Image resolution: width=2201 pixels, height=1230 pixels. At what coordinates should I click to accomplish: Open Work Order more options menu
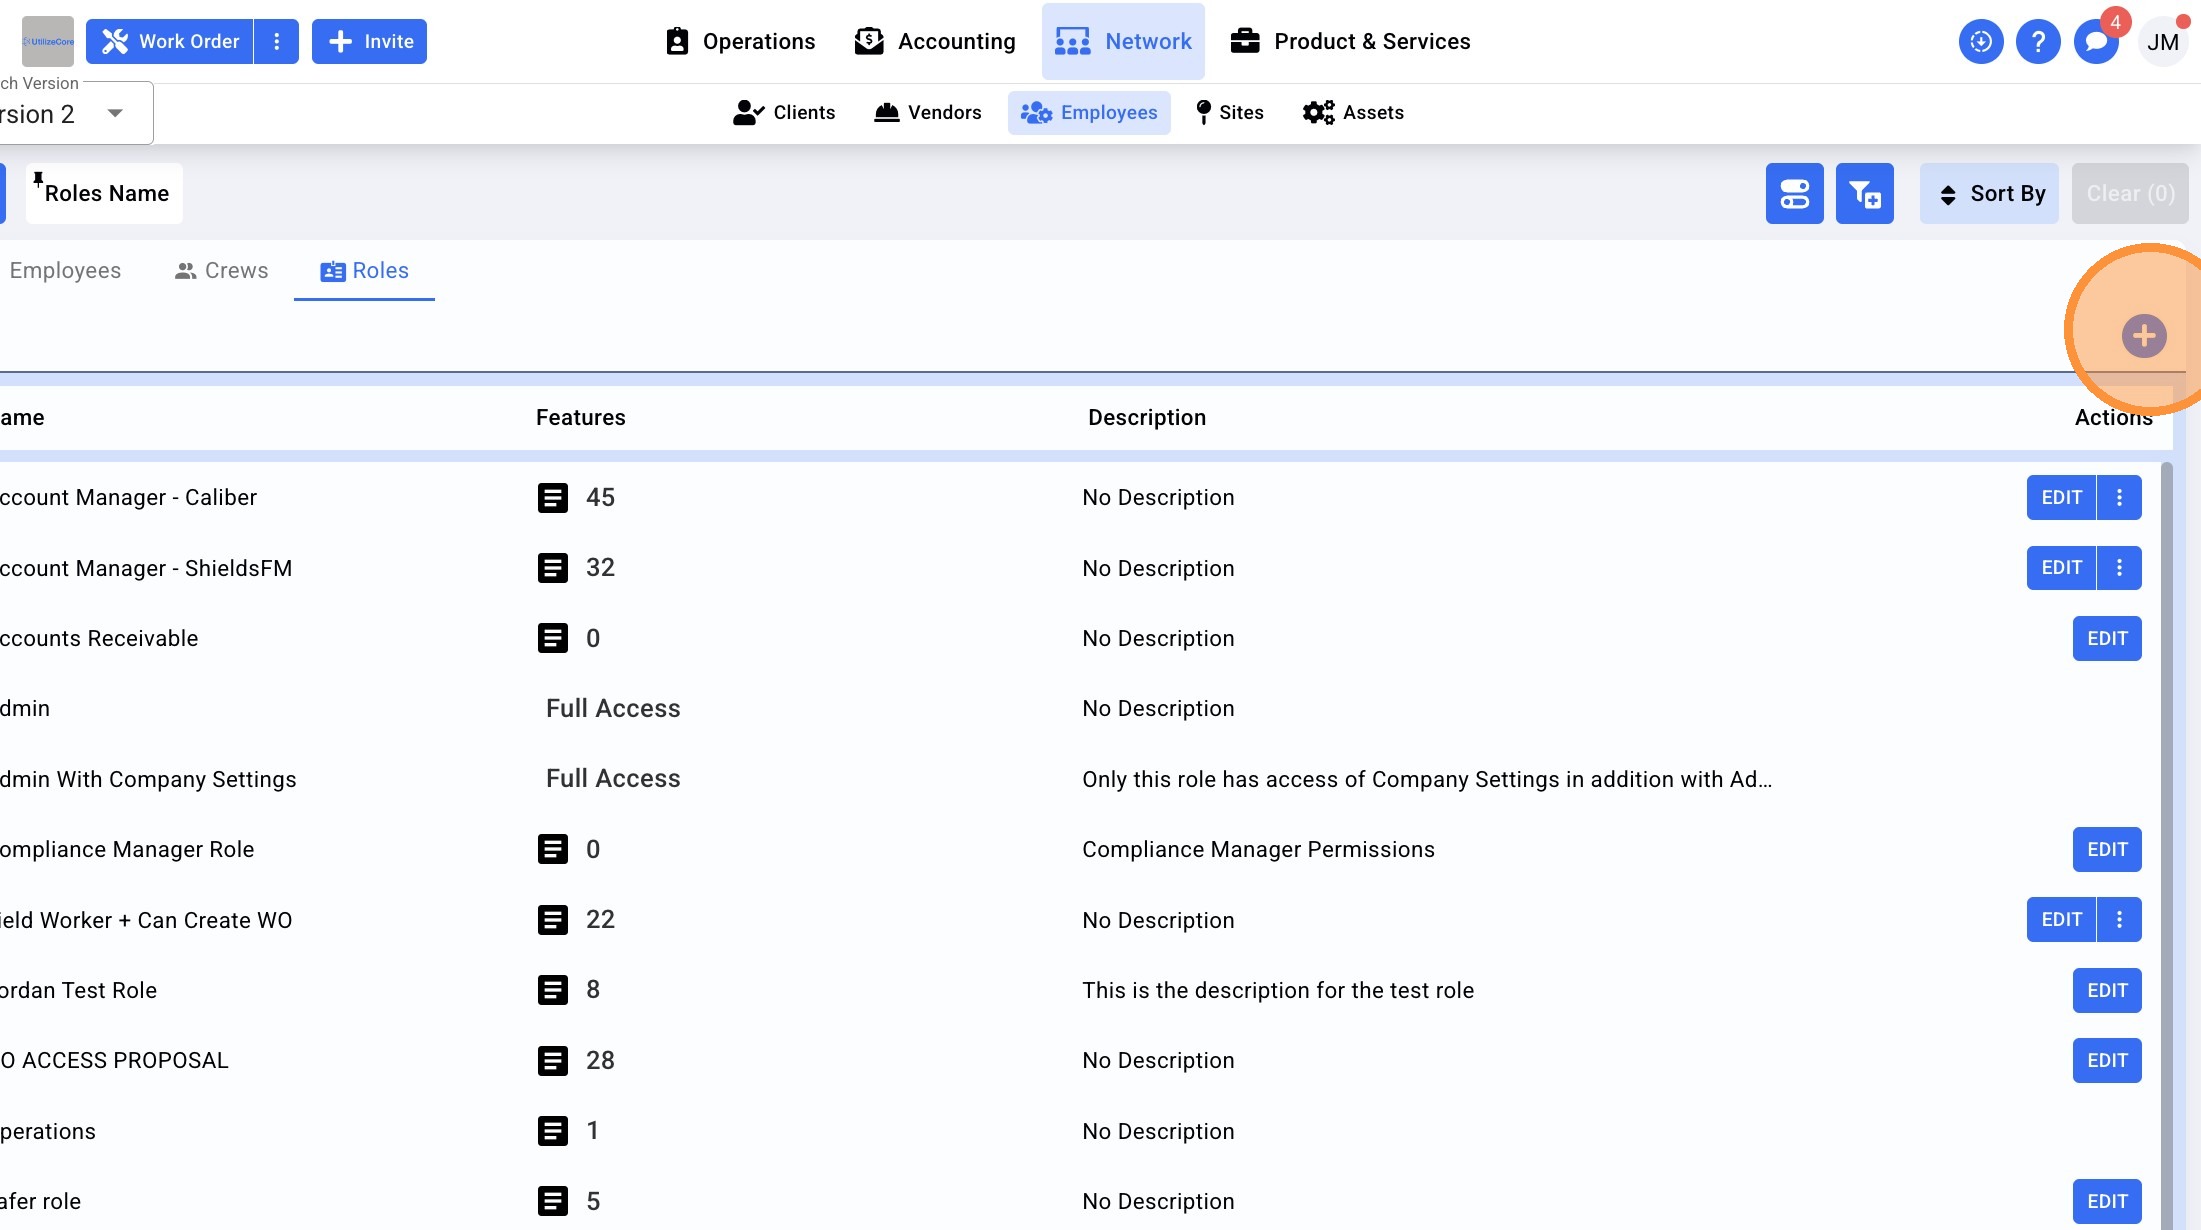pyautogui.click(x=277, y=41)
